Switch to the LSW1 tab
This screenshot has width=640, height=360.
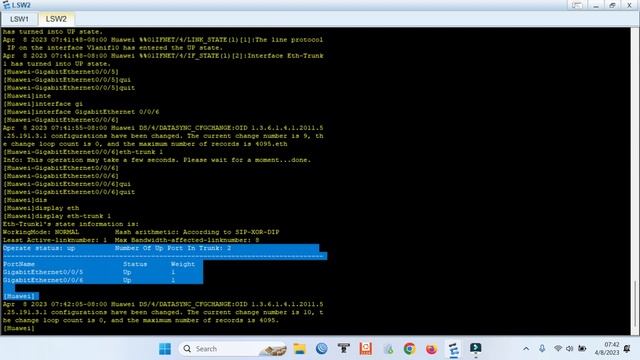(x=19, y=19)
